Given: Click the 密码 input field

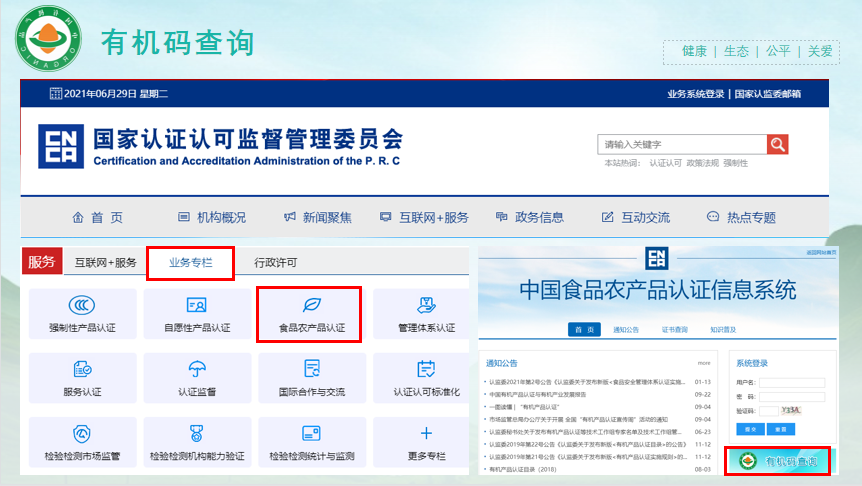Looking at the screenshot, I should (x=792, y=396).
